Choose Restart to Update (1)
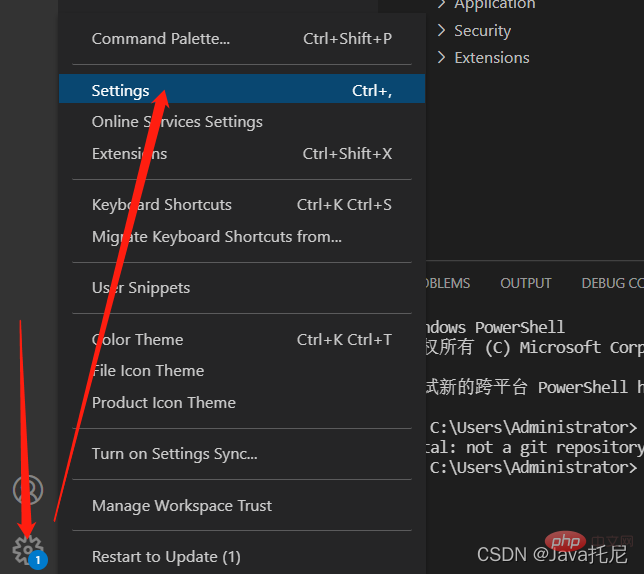644x574 pixels. (x=242, y=557)
